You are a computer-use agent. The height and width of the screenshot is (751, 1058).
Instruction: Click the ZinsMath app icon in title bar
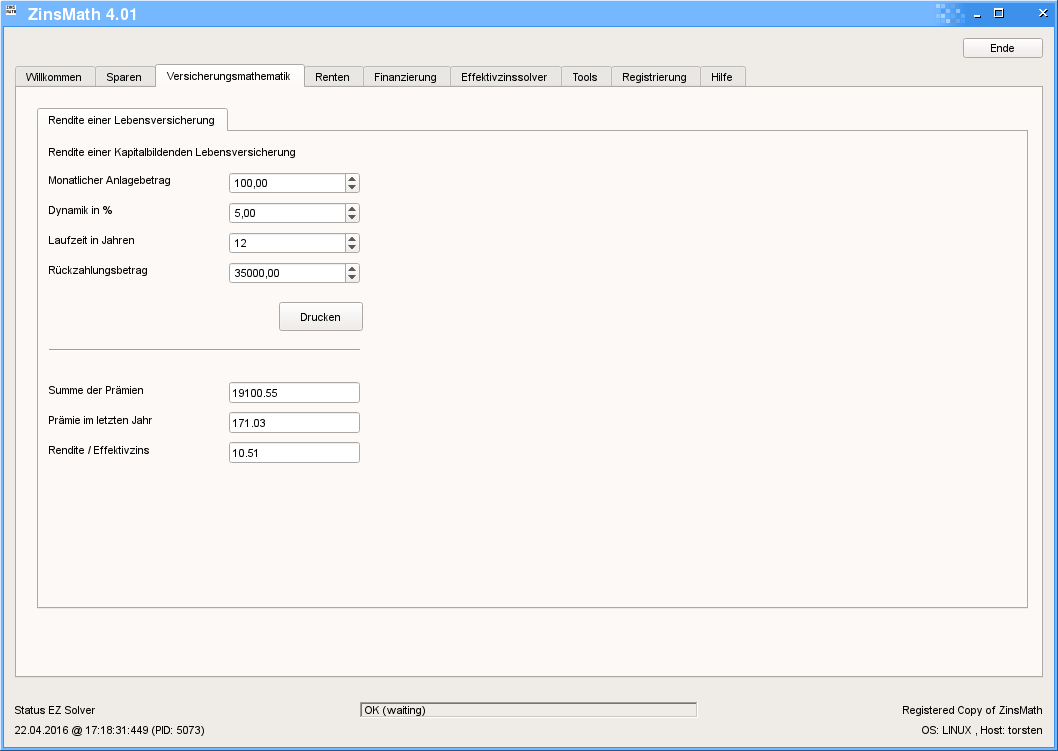pos(11,13)
